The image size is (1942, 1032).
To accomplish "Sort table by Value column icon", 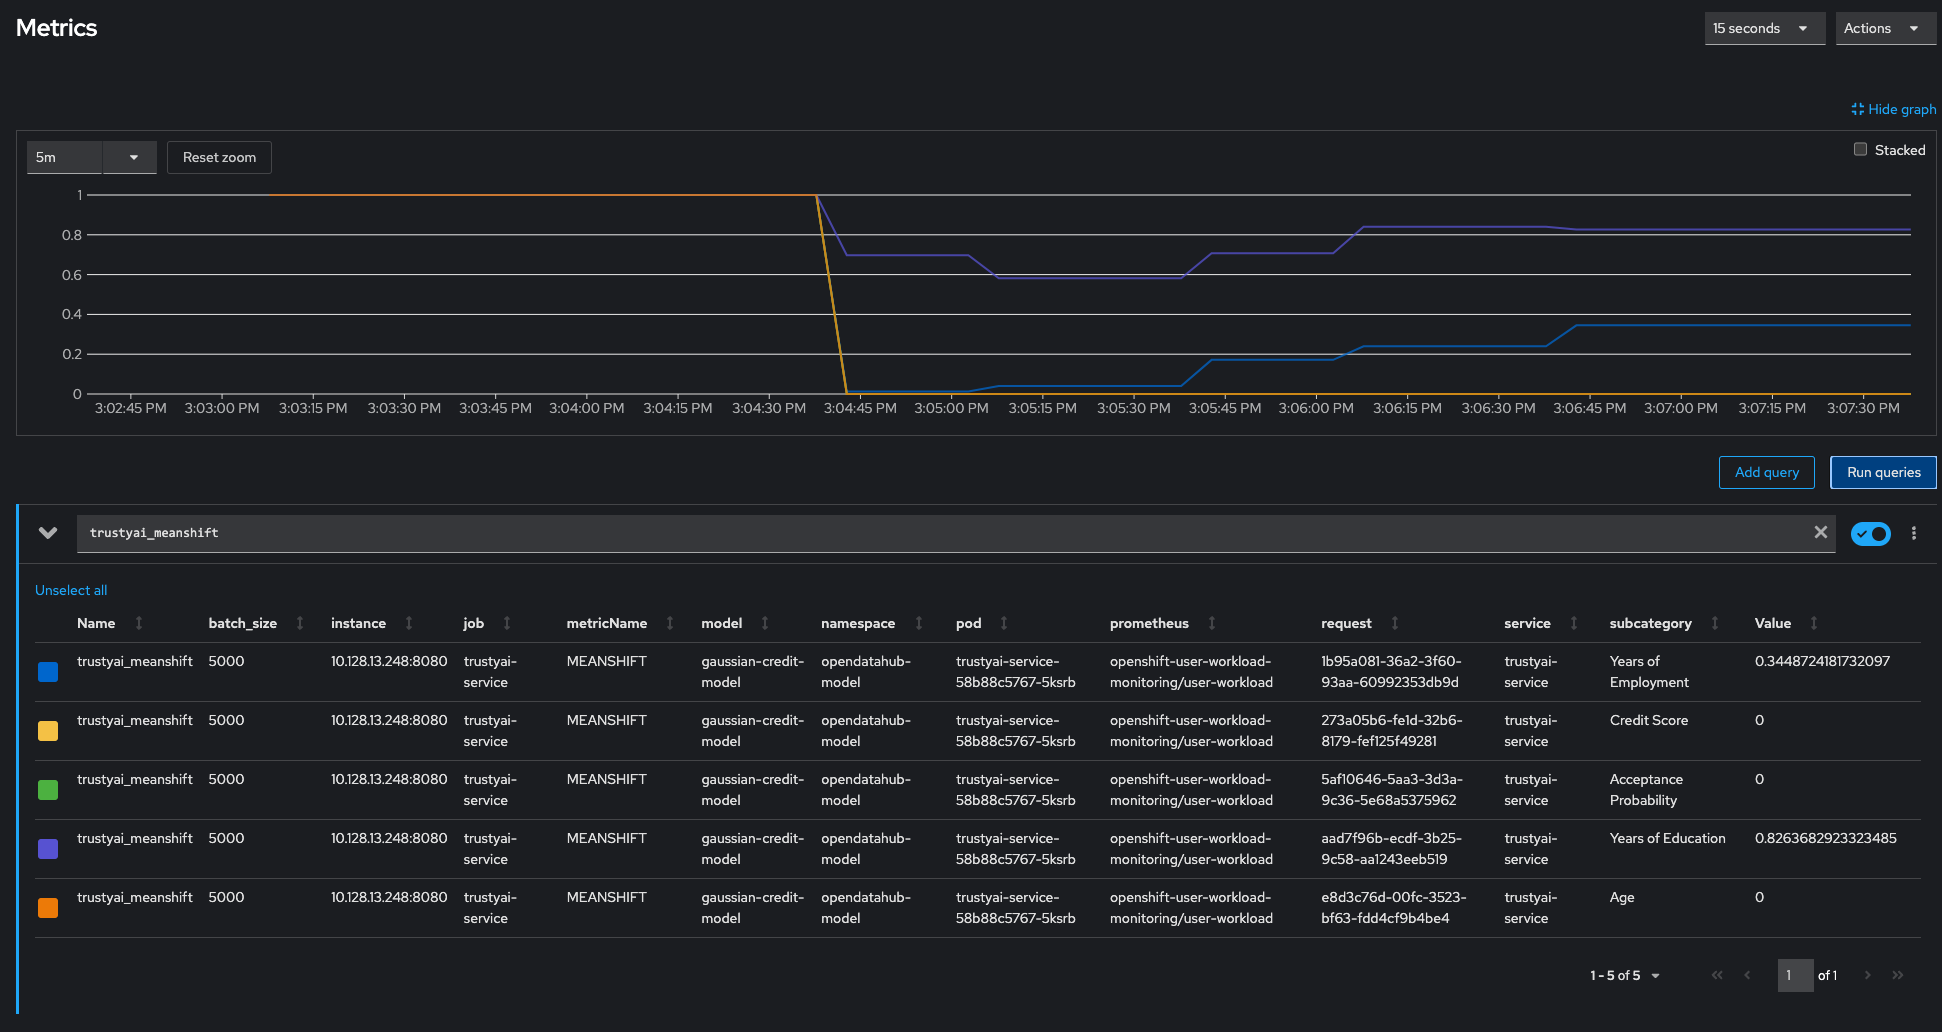I will (1814, 623).
